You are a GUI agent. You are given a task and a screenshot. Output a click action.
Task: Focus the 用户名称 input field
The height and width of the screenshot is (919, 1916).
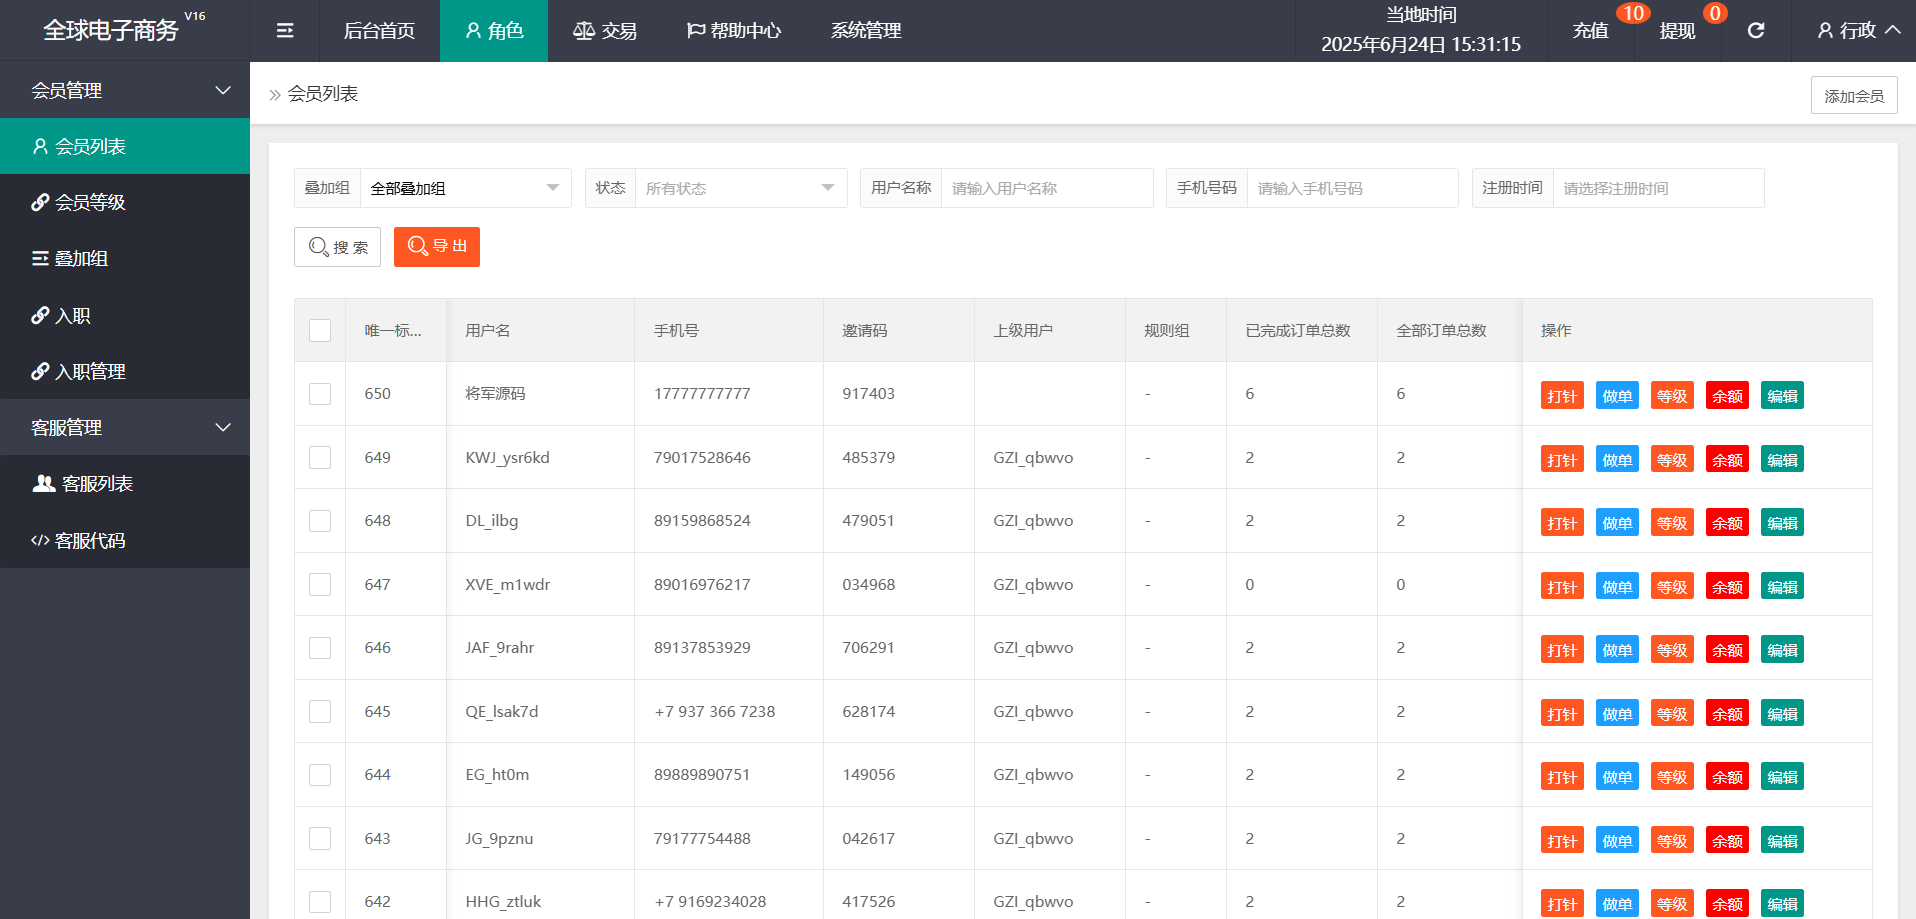[x=1047, y=188]
